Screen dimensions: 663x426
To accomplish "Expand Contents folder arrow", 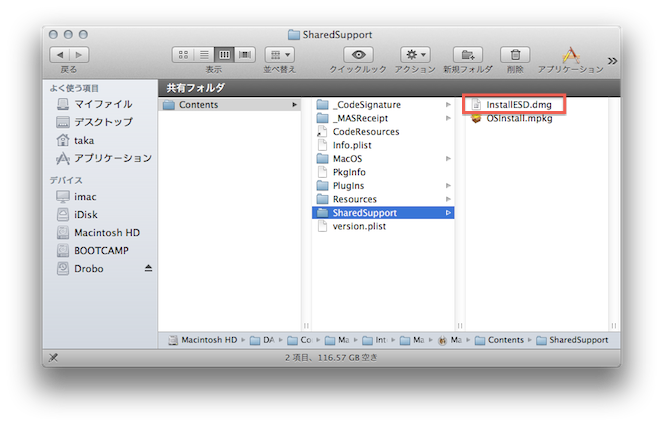I will click(294, 104).
